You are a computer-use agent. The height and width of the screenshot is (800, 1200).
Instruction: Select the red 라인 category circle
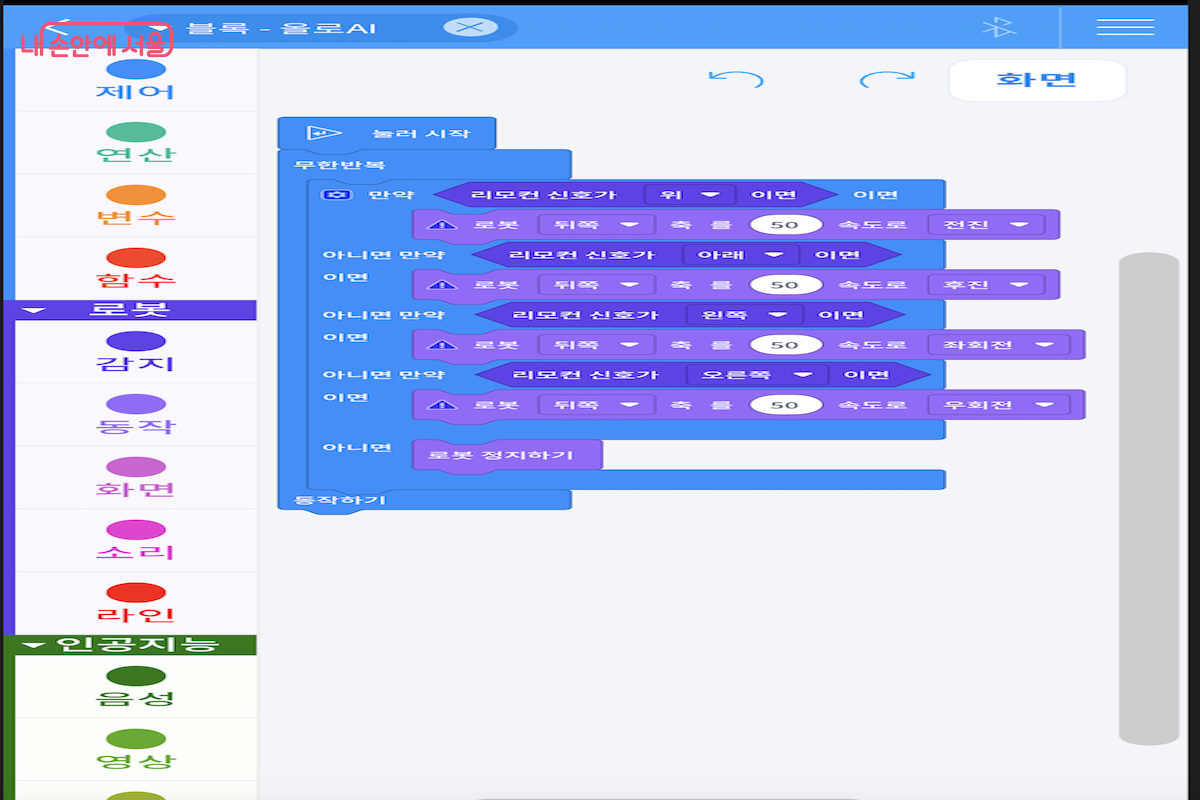(x=136, y=592)
